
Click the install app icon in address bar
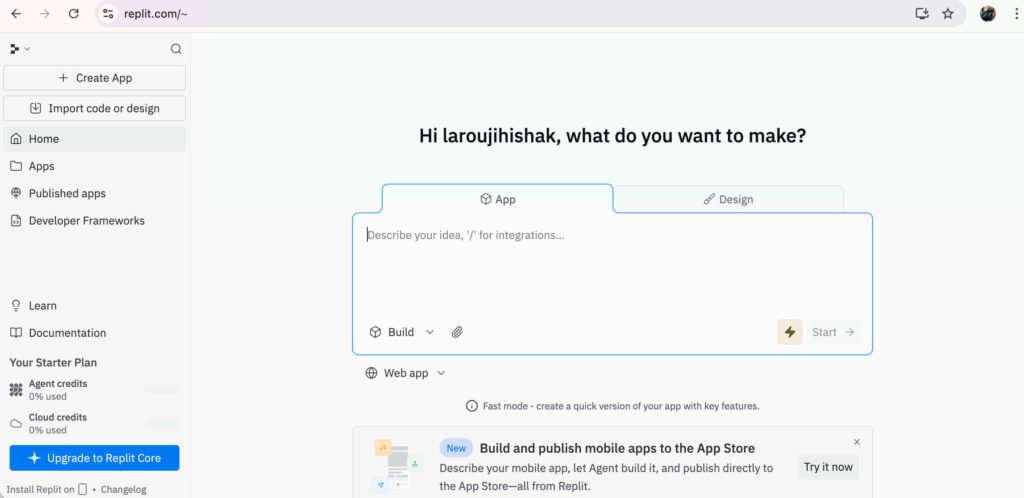tap(922, 14)
